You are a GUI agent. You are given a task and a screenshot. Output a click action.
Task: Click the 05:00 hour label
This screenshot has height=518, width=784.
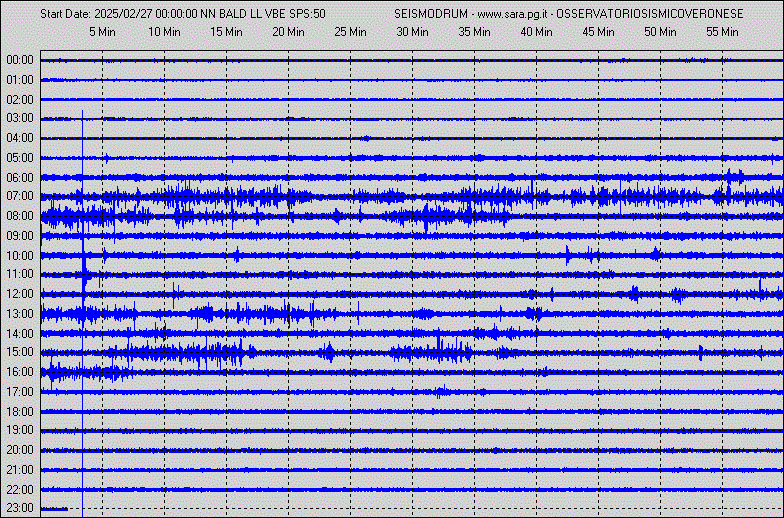(x=20, y=158)
